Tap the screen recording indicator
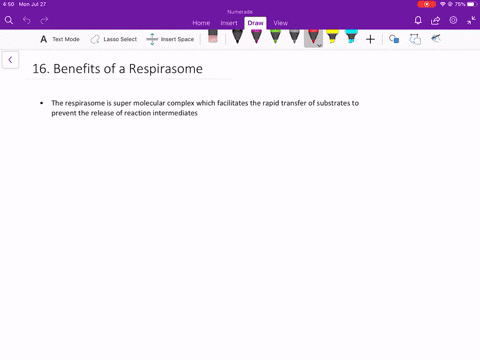The width and height of the screenshot is (480, 360). tap(426, 4)
